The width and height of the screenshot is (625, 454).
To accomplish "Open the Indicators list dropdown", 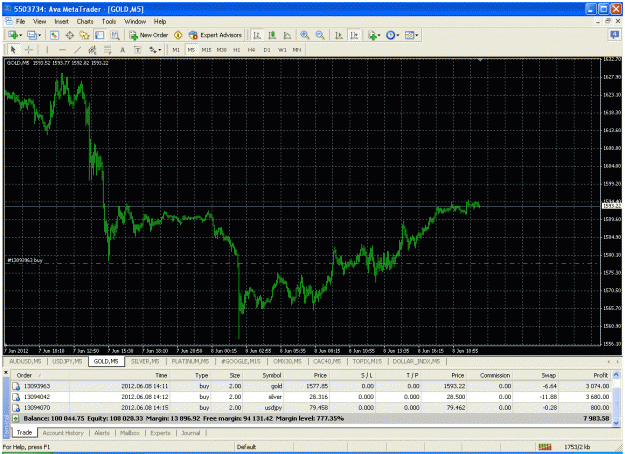I will (x=373, y=35).
